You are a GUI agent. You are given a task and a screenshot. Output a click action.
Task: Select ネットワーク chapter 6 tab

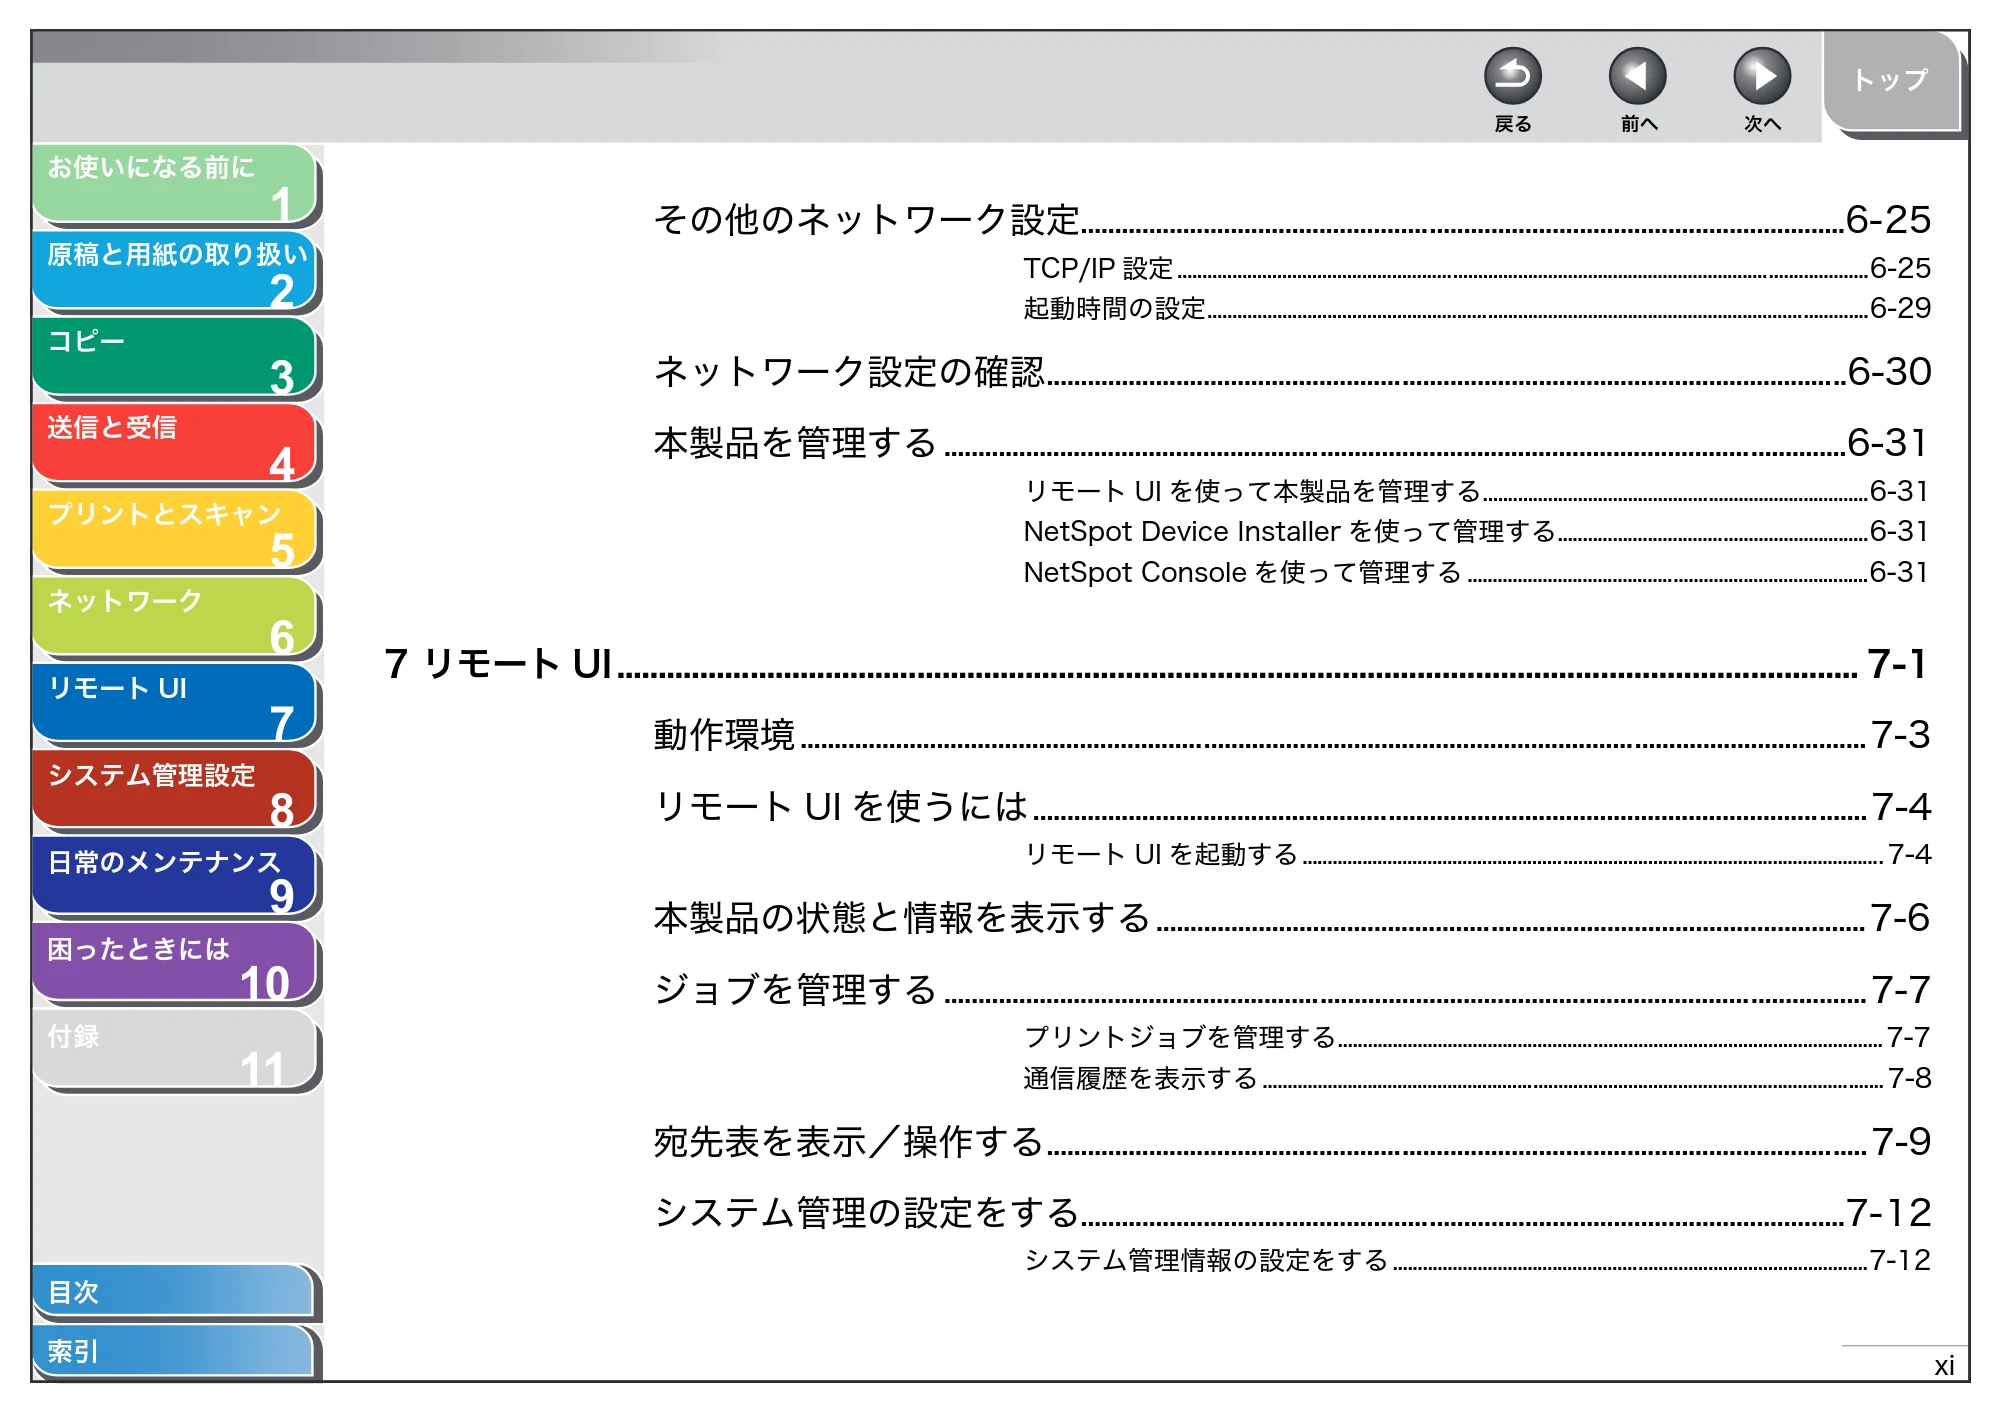175,618
